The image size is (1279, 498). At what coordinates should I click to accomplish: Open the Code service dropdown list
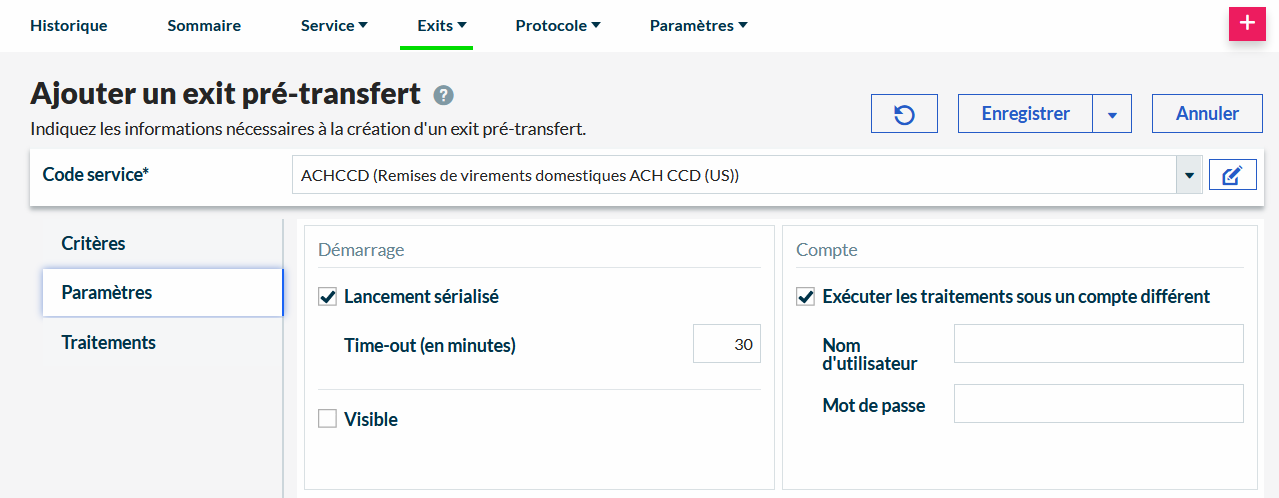click(x=1189, y=176)
